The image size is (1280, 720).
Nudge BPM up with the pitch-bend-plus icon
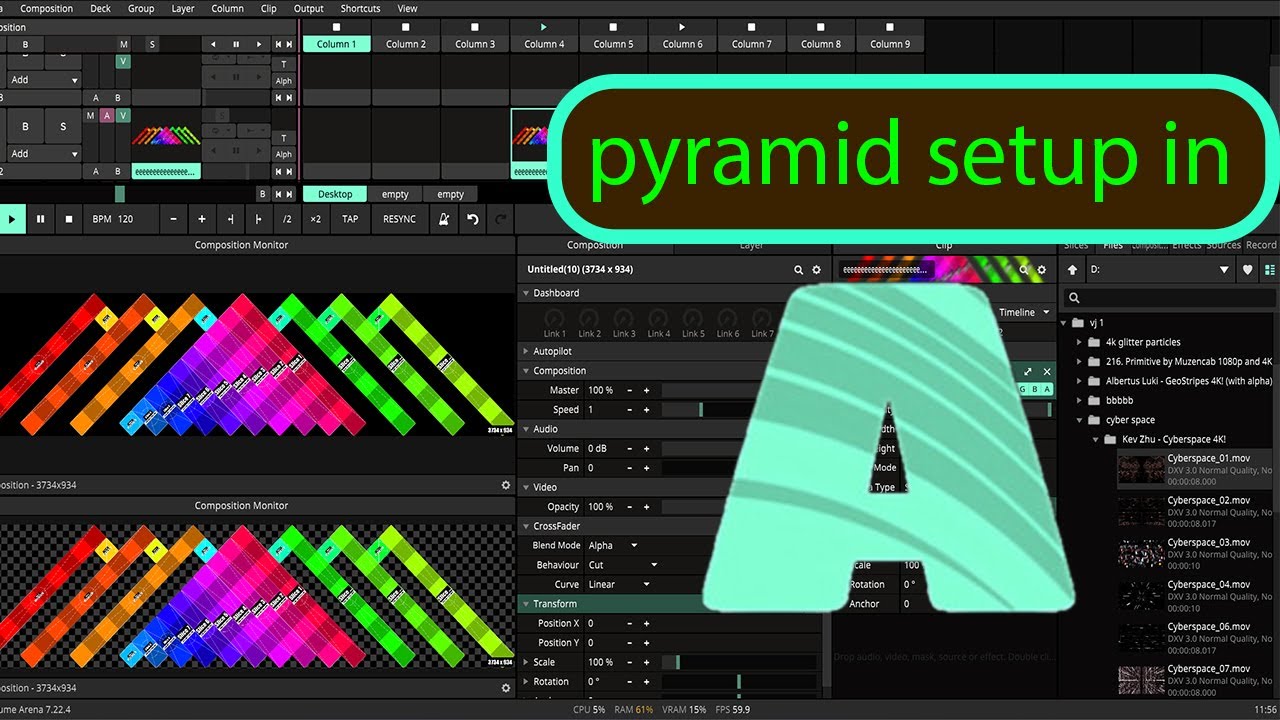coord(259,219)
